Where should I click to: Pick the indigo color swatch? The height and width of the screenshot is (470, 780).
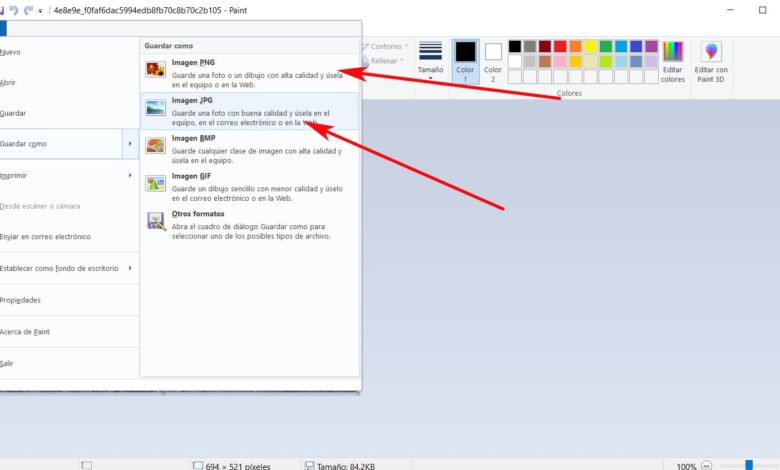pos(636,46)
